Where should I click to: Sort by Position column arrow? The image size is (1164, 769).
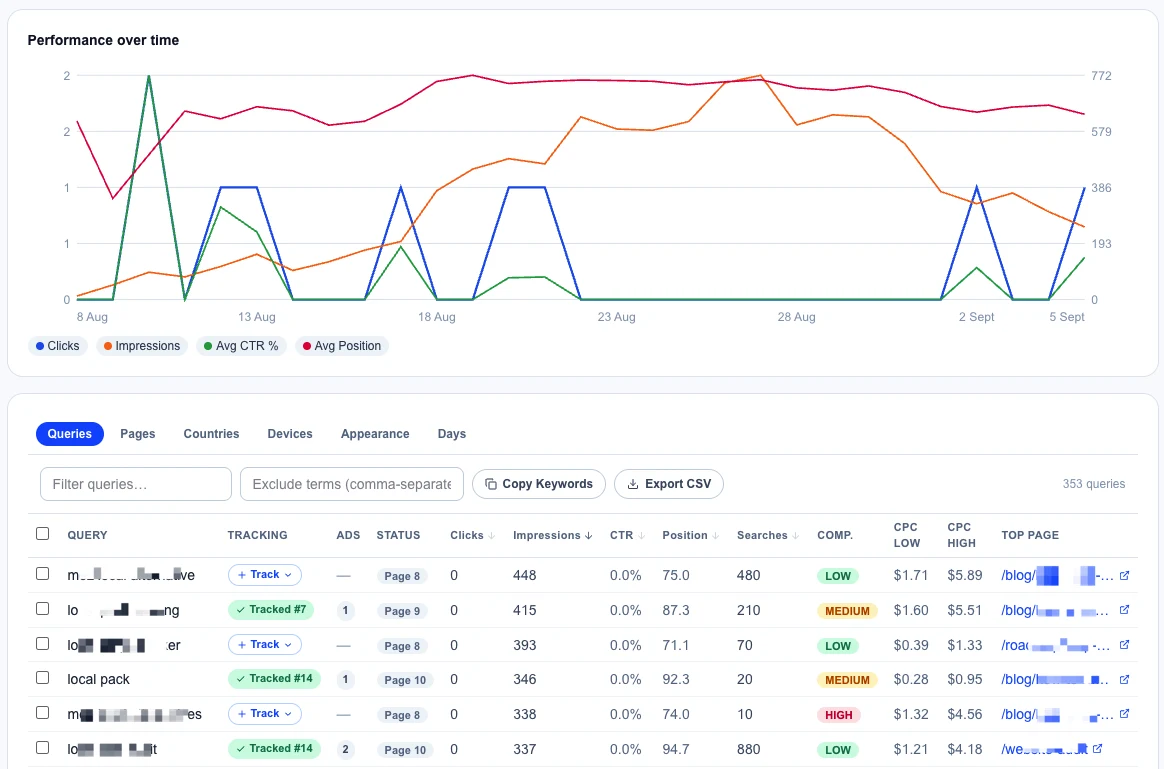tap(716, 536)
